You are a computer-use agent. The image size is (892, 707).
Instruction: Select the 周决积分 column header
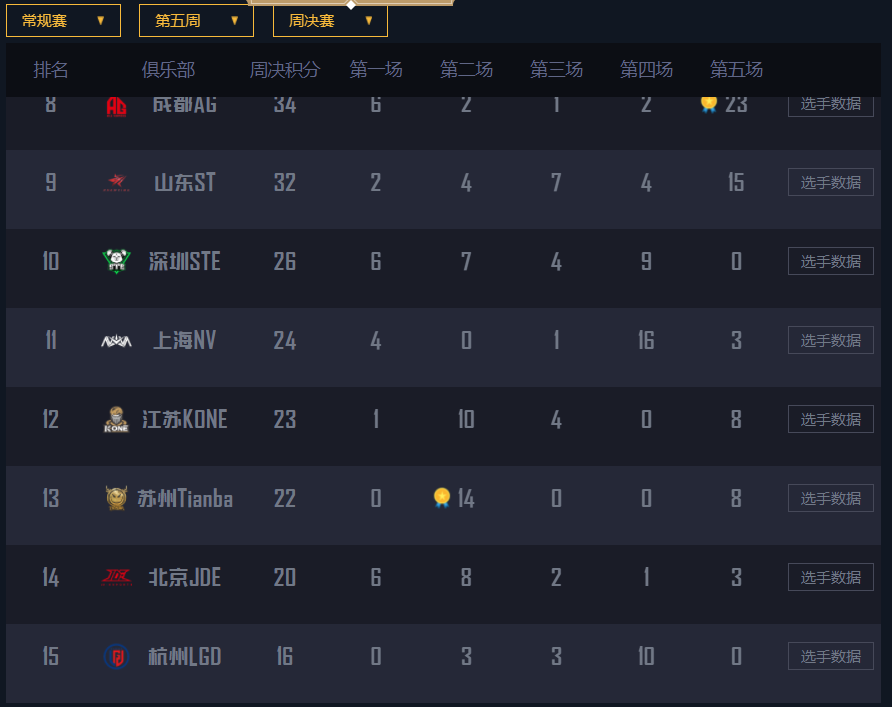click(x=285, y=70)
